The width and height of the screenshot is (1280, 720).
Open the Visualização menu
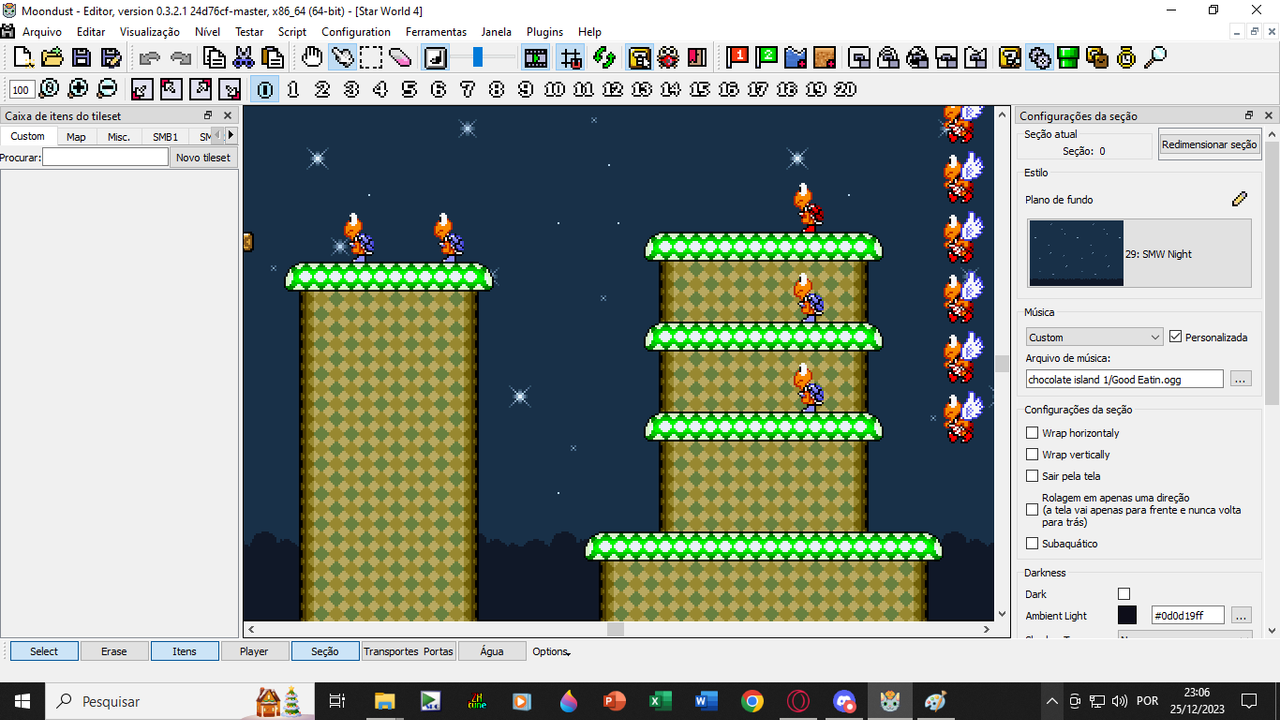150,32
